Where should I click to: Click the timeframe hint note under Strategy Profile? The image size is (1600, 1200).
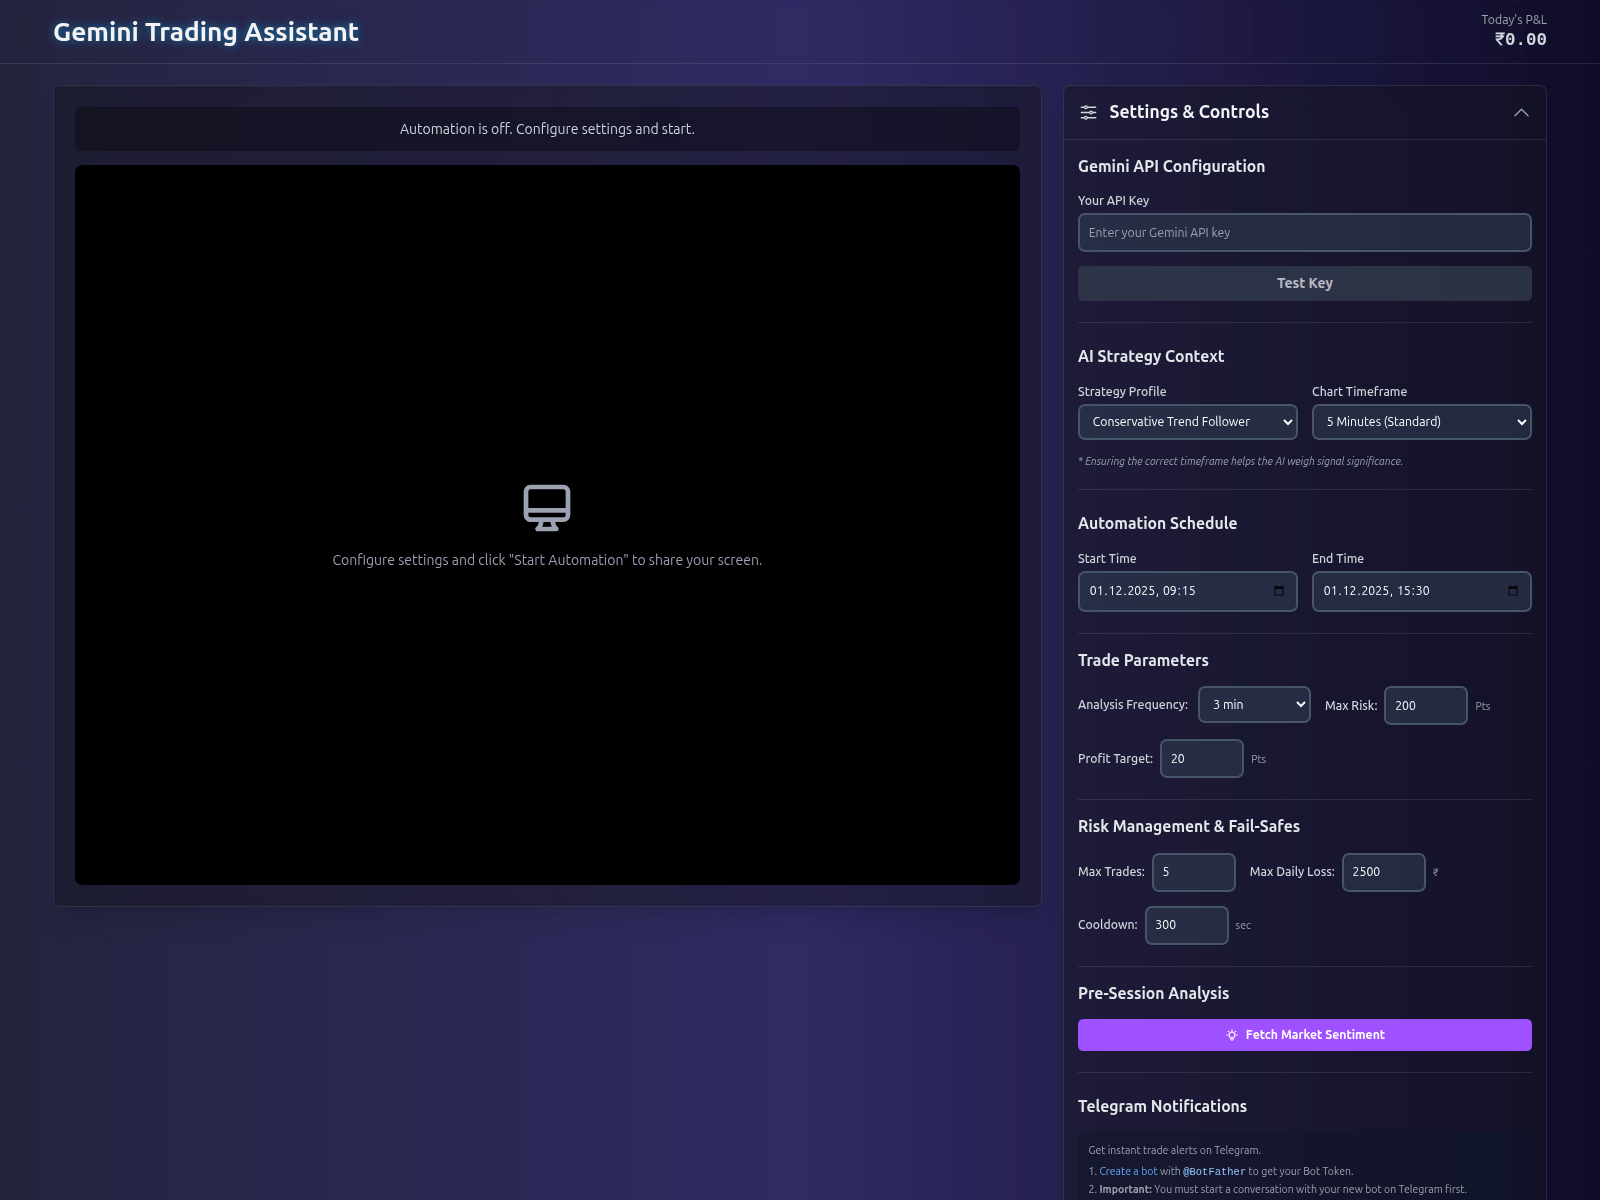coord(1240,461)
